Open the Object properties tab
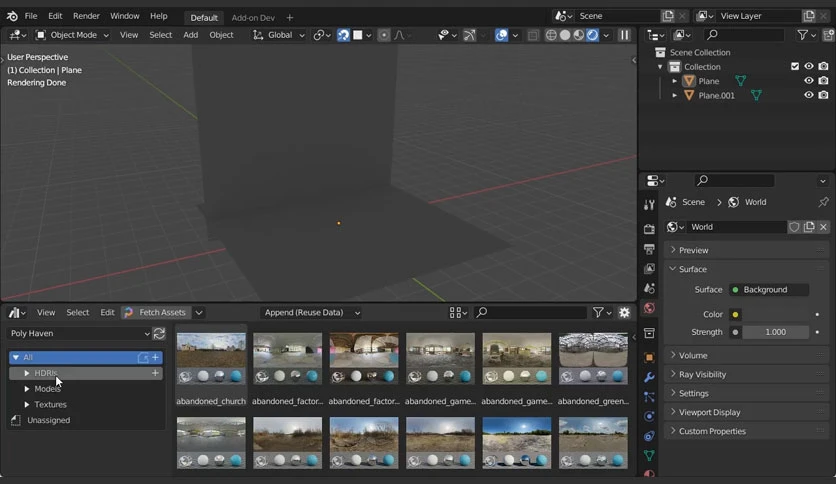The width and height of the screenshot is (836, 484). [x=649, y=357]
